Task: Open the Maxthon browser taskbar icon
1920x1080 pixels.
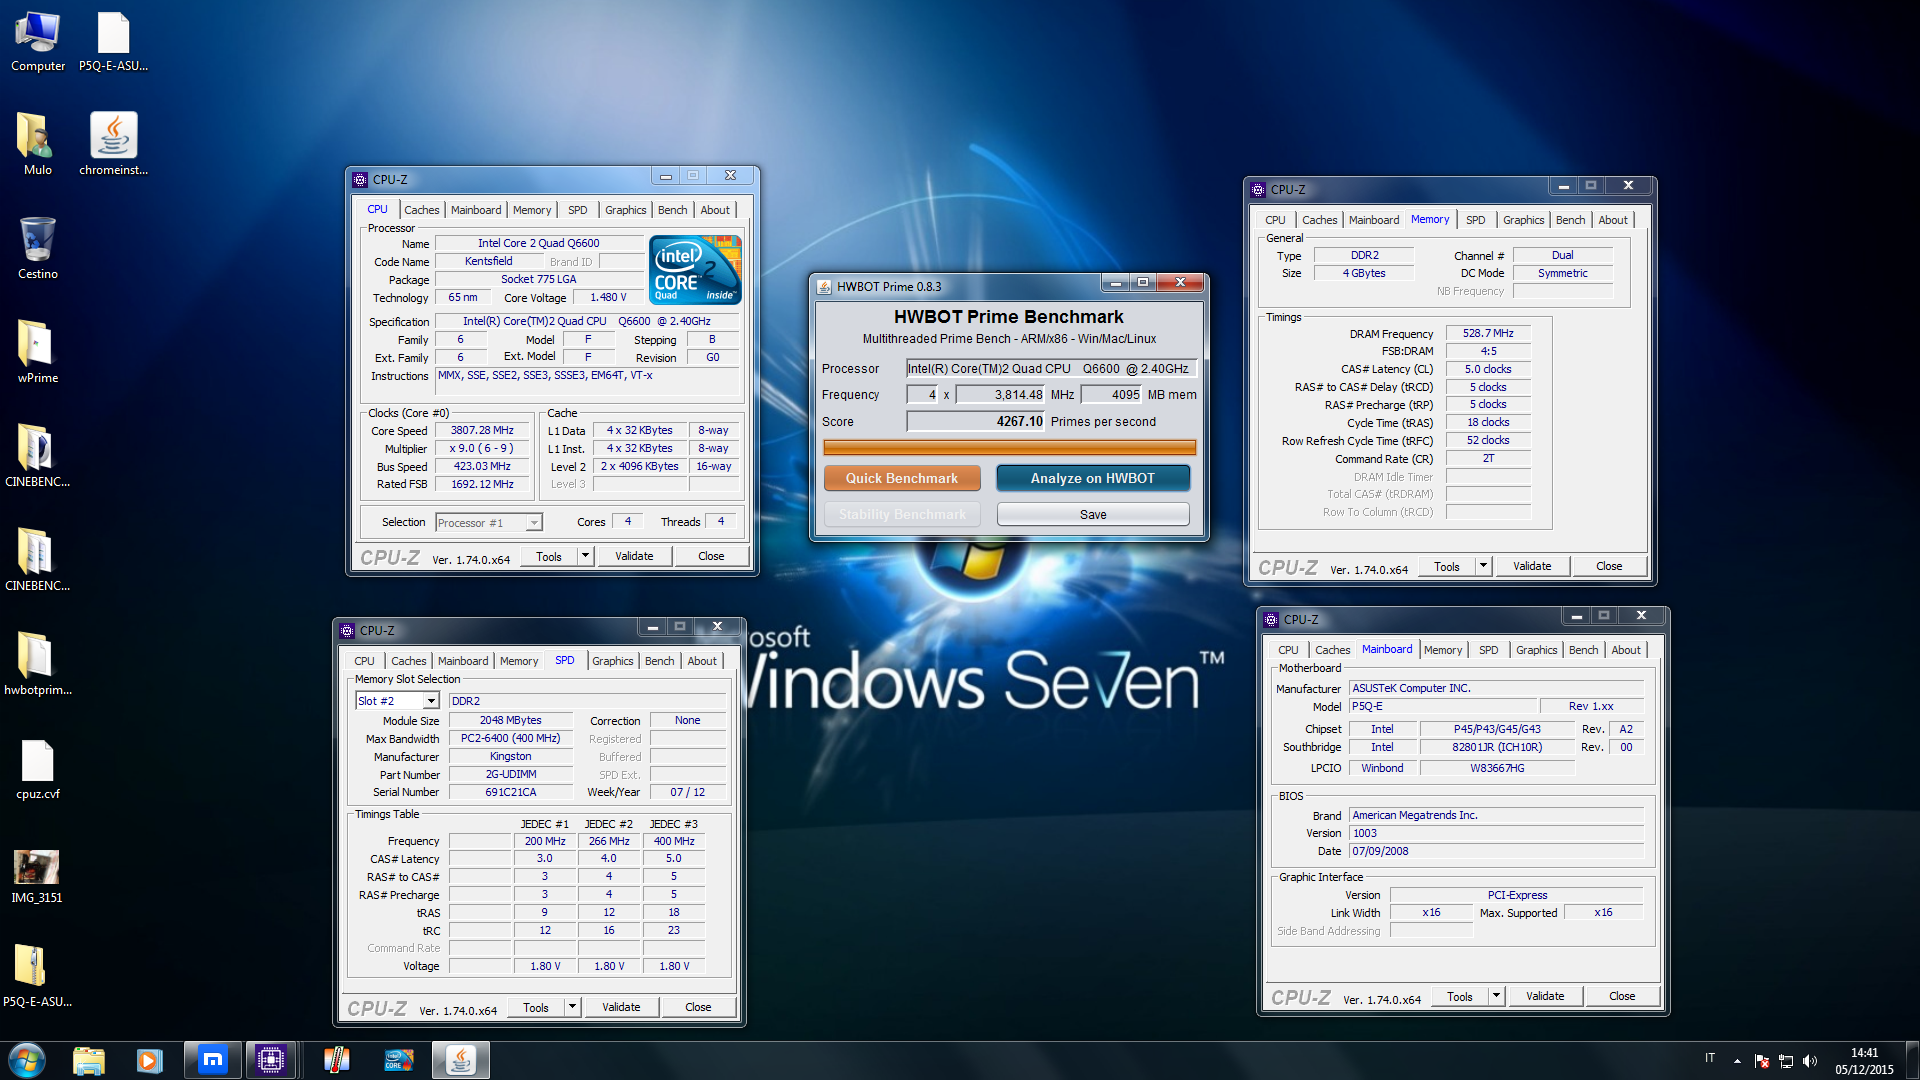Action: (212, 1060)
